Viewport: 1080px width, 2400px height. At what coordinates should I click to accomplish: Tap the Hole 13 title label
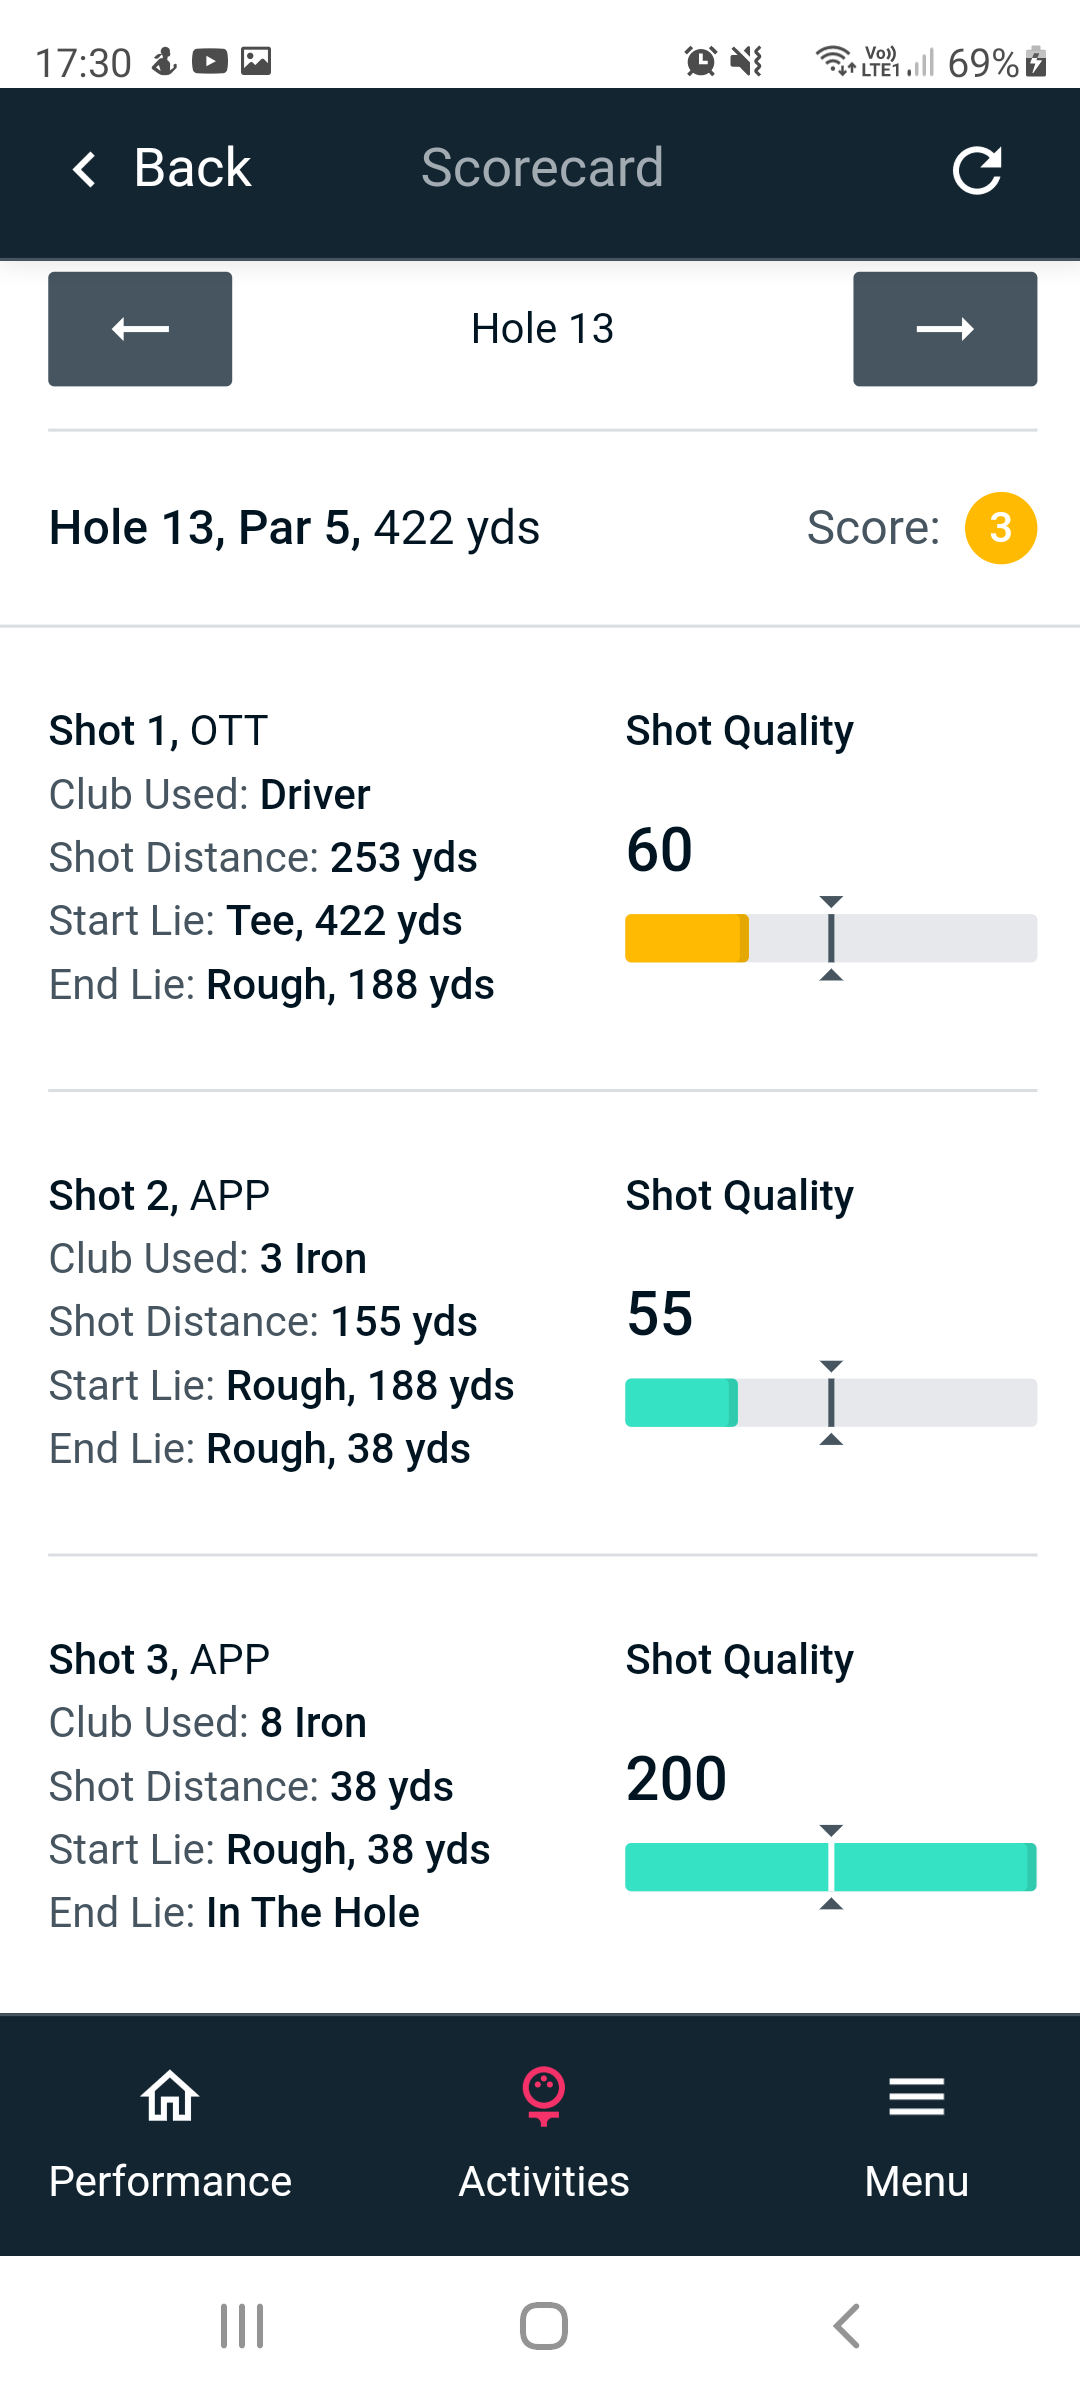542,329
